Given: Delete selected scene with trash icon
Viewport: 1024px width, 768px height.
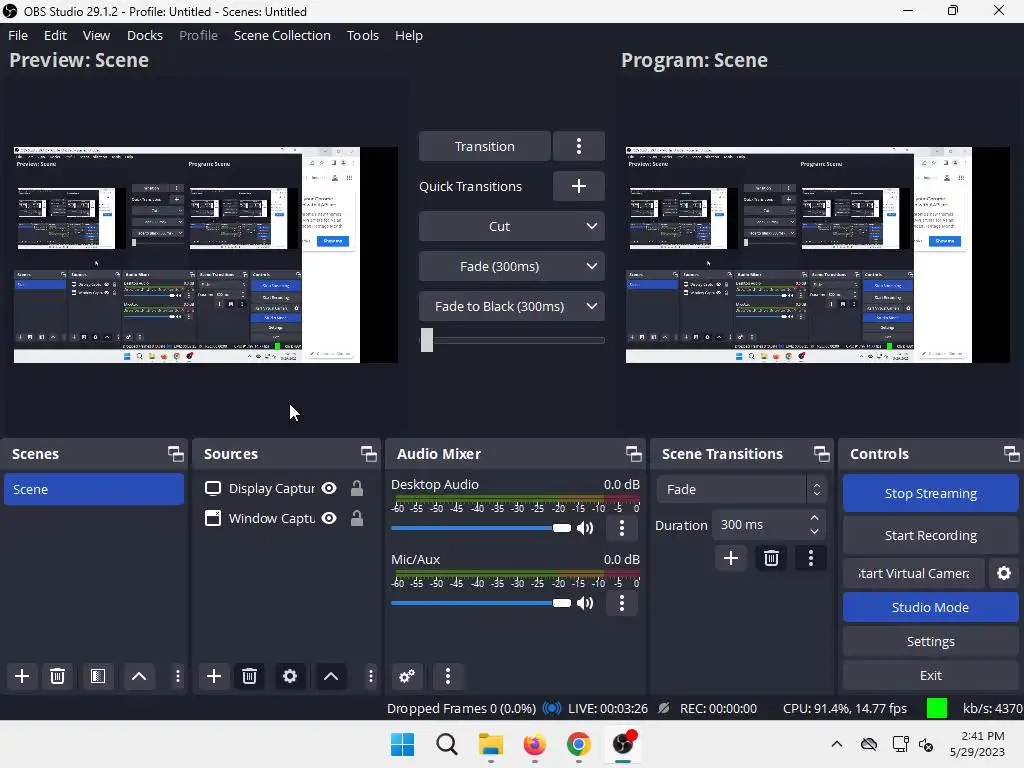Looking at the screenshot, I should tap(57, 676).
